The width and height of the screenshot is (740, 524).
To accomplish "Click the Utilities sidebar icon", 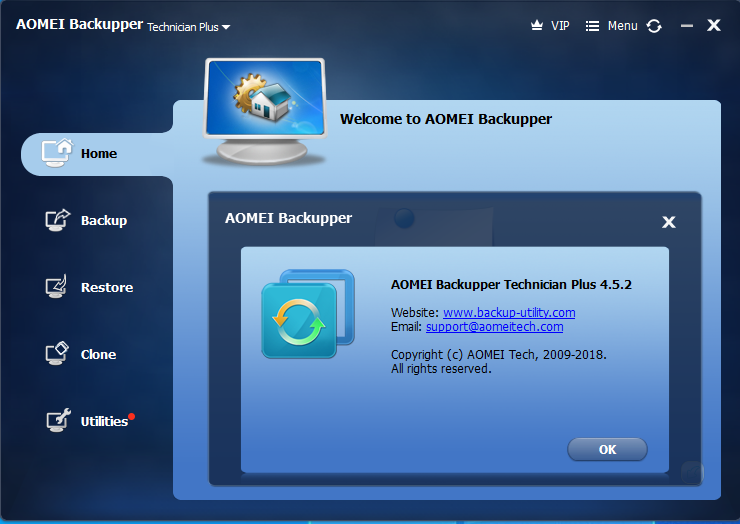I will 58,420.
